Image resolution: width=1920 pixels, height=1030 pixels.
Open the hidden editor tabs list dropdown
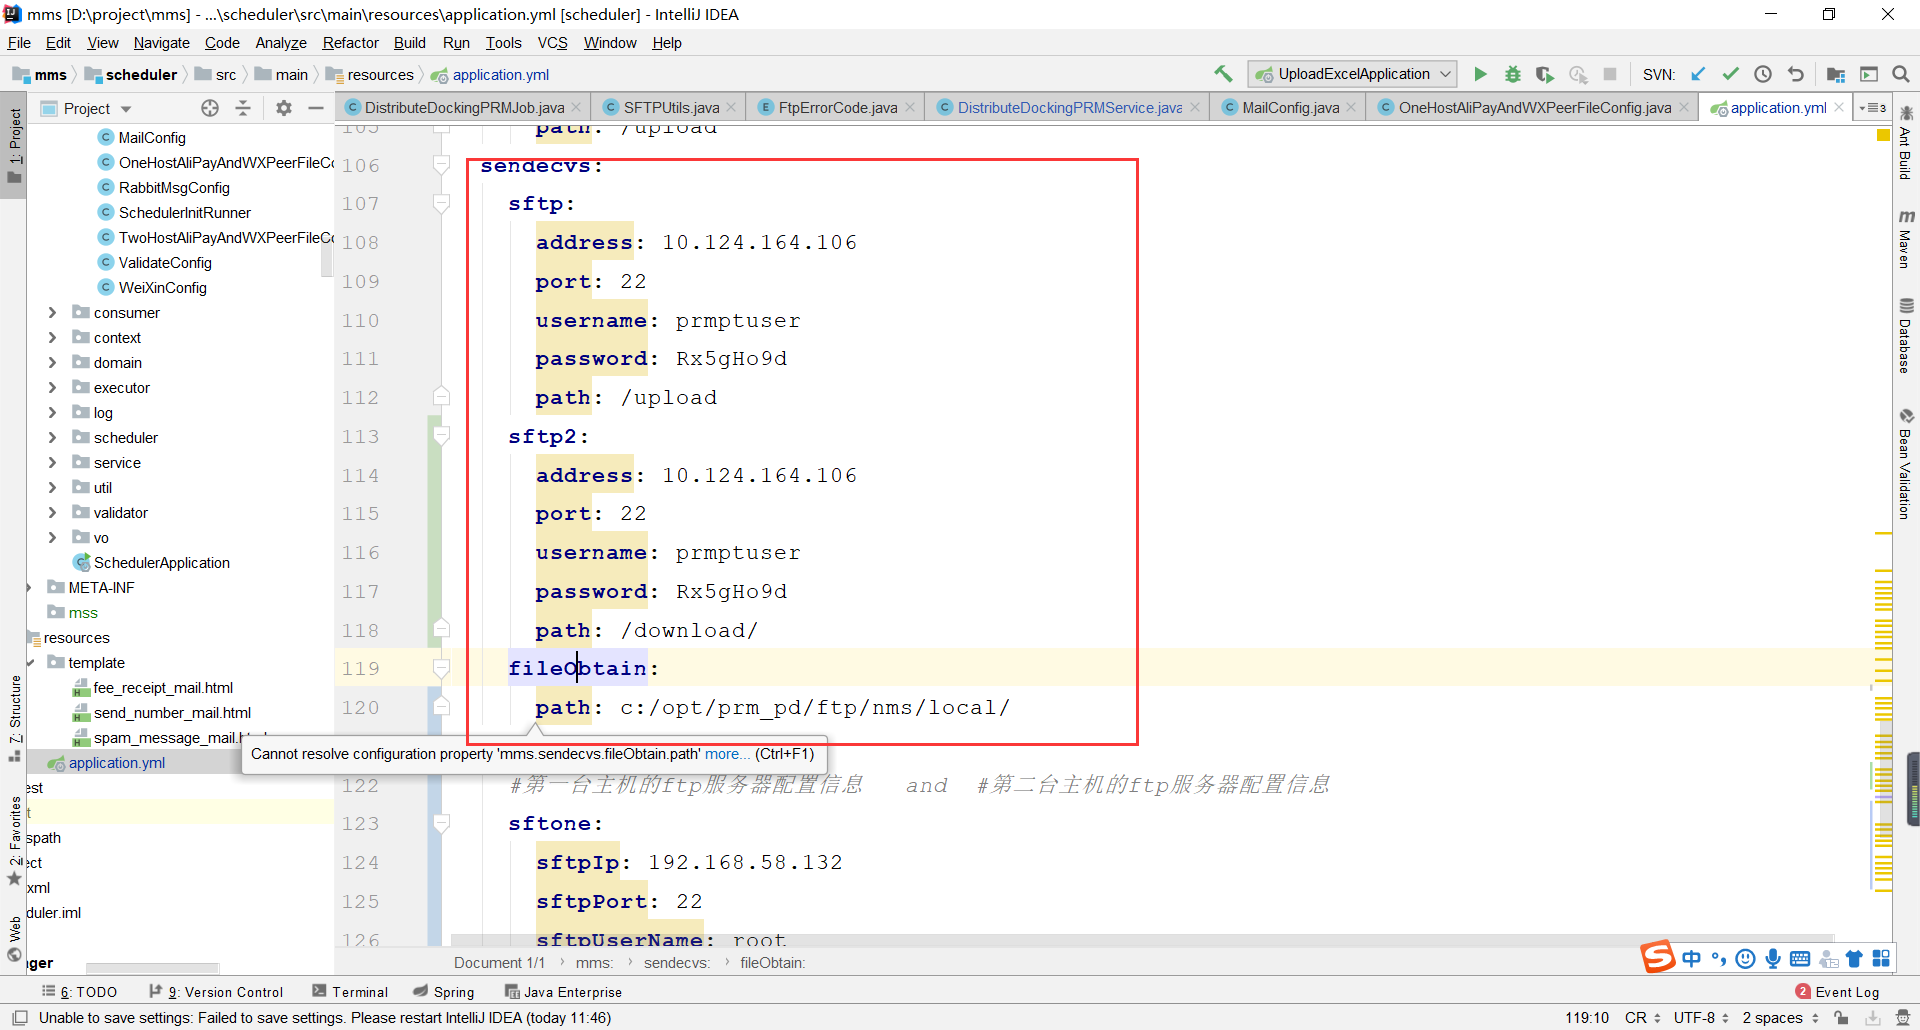click(1872, 108)
